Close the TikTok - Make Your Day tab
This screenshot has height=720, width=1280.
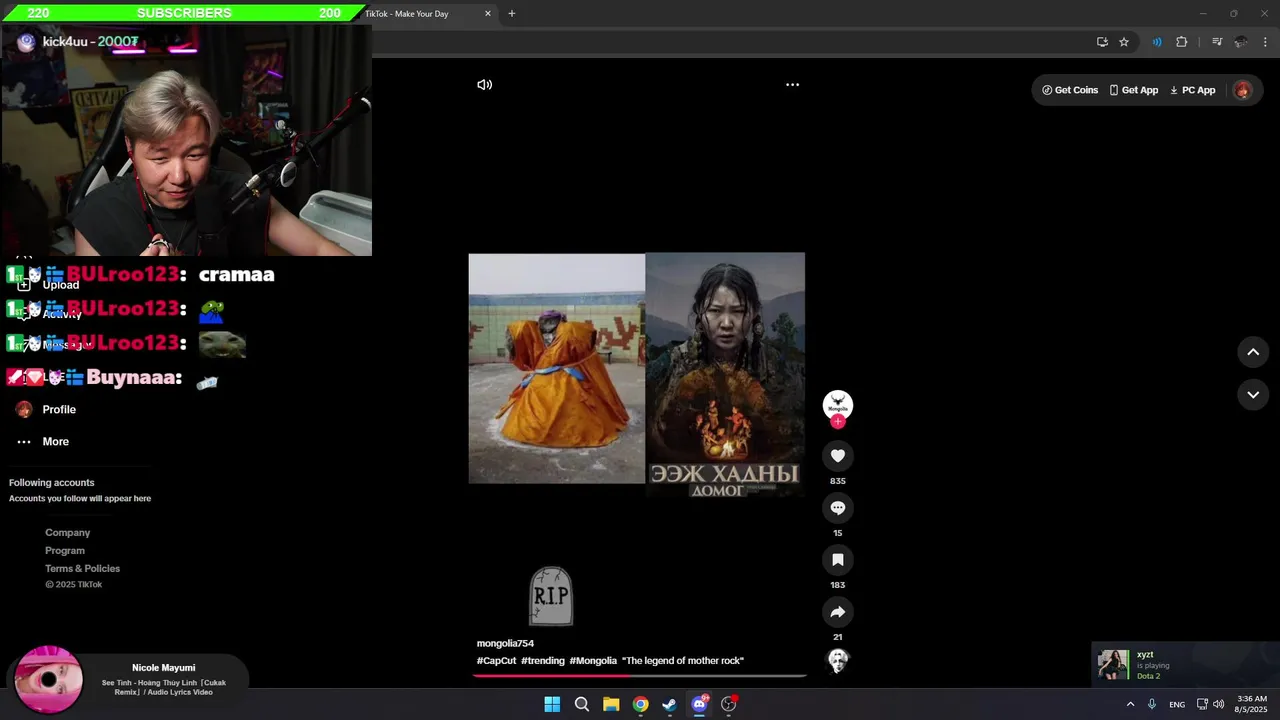pyautogui.click(x=488, y=14)
